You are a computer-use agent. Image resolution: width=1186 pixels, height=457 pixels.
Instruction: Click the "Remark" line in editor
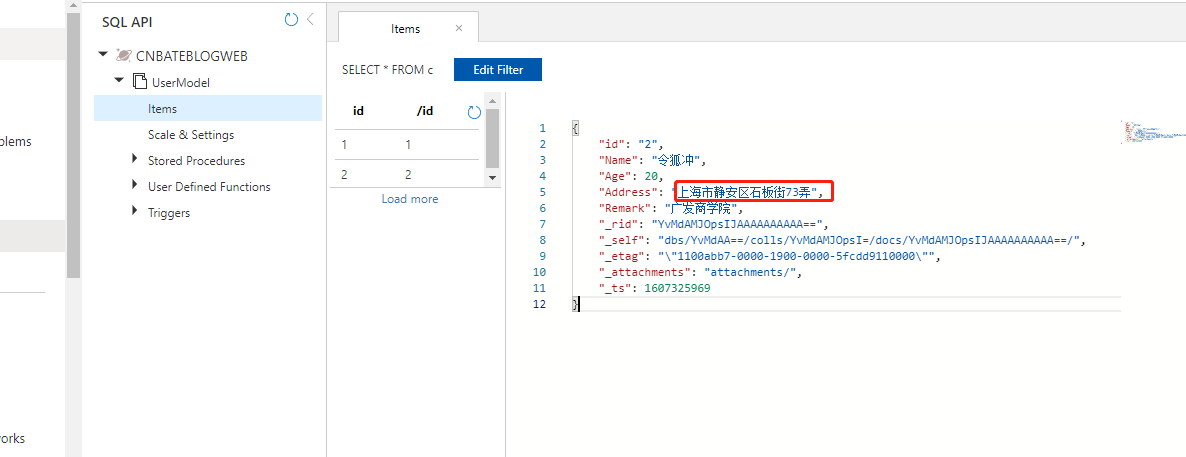[671, 208]
